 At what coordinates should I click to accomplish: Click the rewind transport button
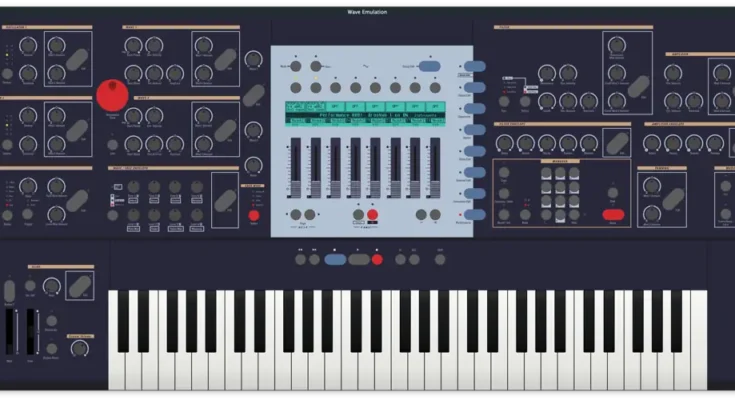click(x=300, y=260)
